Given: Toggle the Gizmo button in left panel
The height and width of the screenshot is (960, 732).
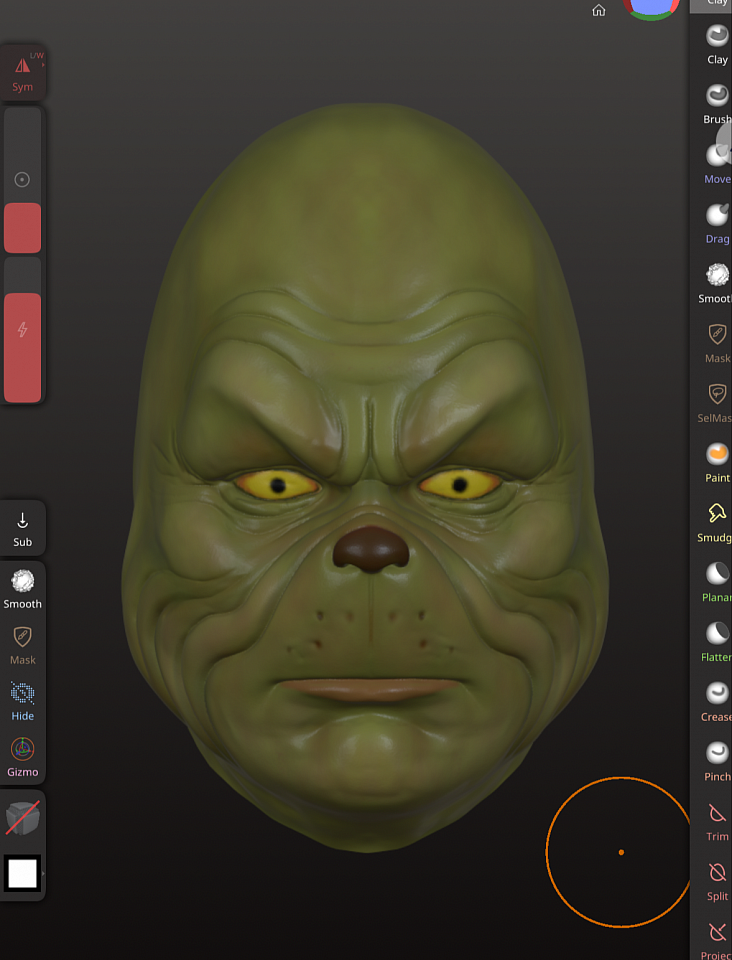Looking at the screenshot, I should (x=23, y=757).
